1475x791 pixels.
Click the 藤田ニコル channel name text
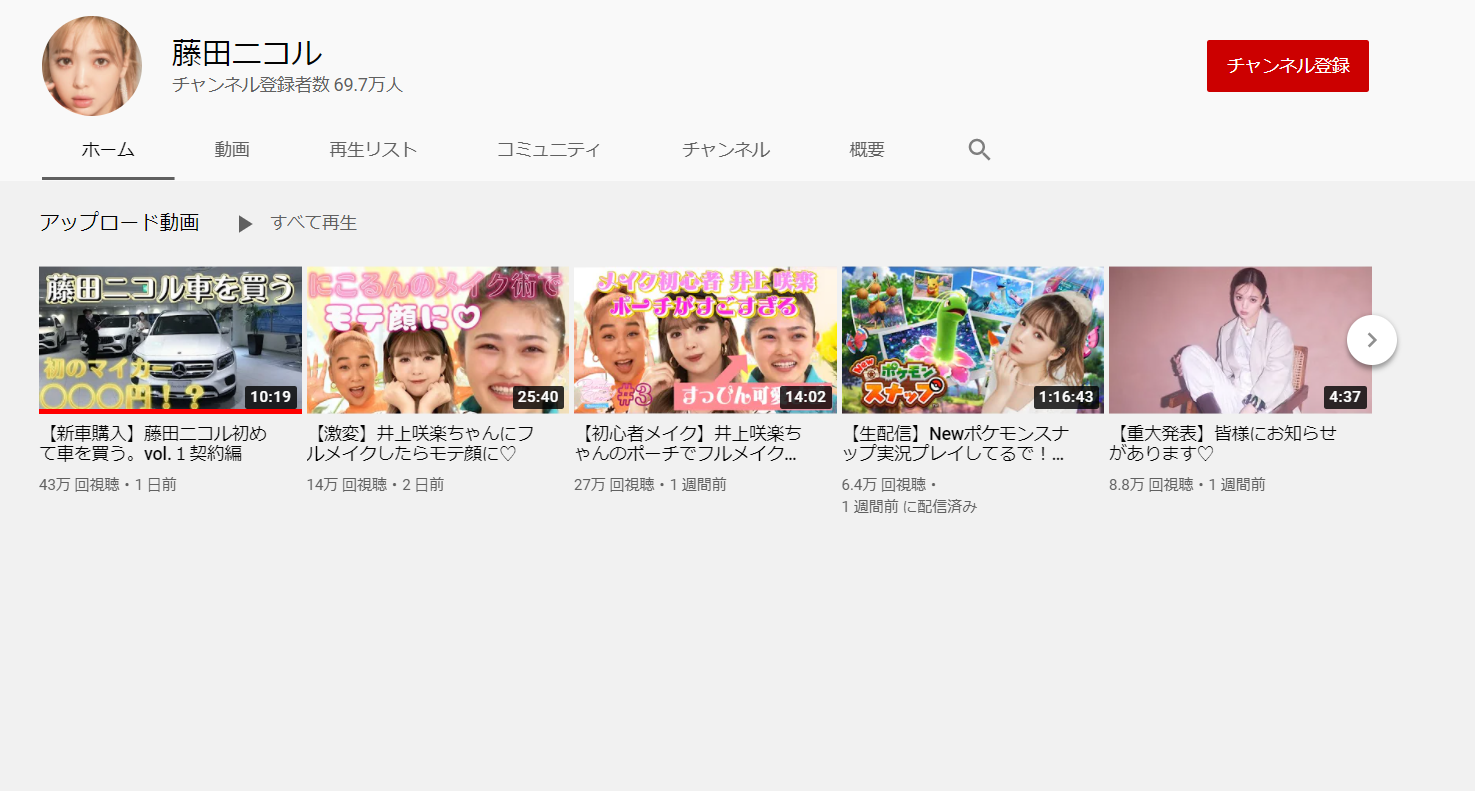click(x=247, y=53)
